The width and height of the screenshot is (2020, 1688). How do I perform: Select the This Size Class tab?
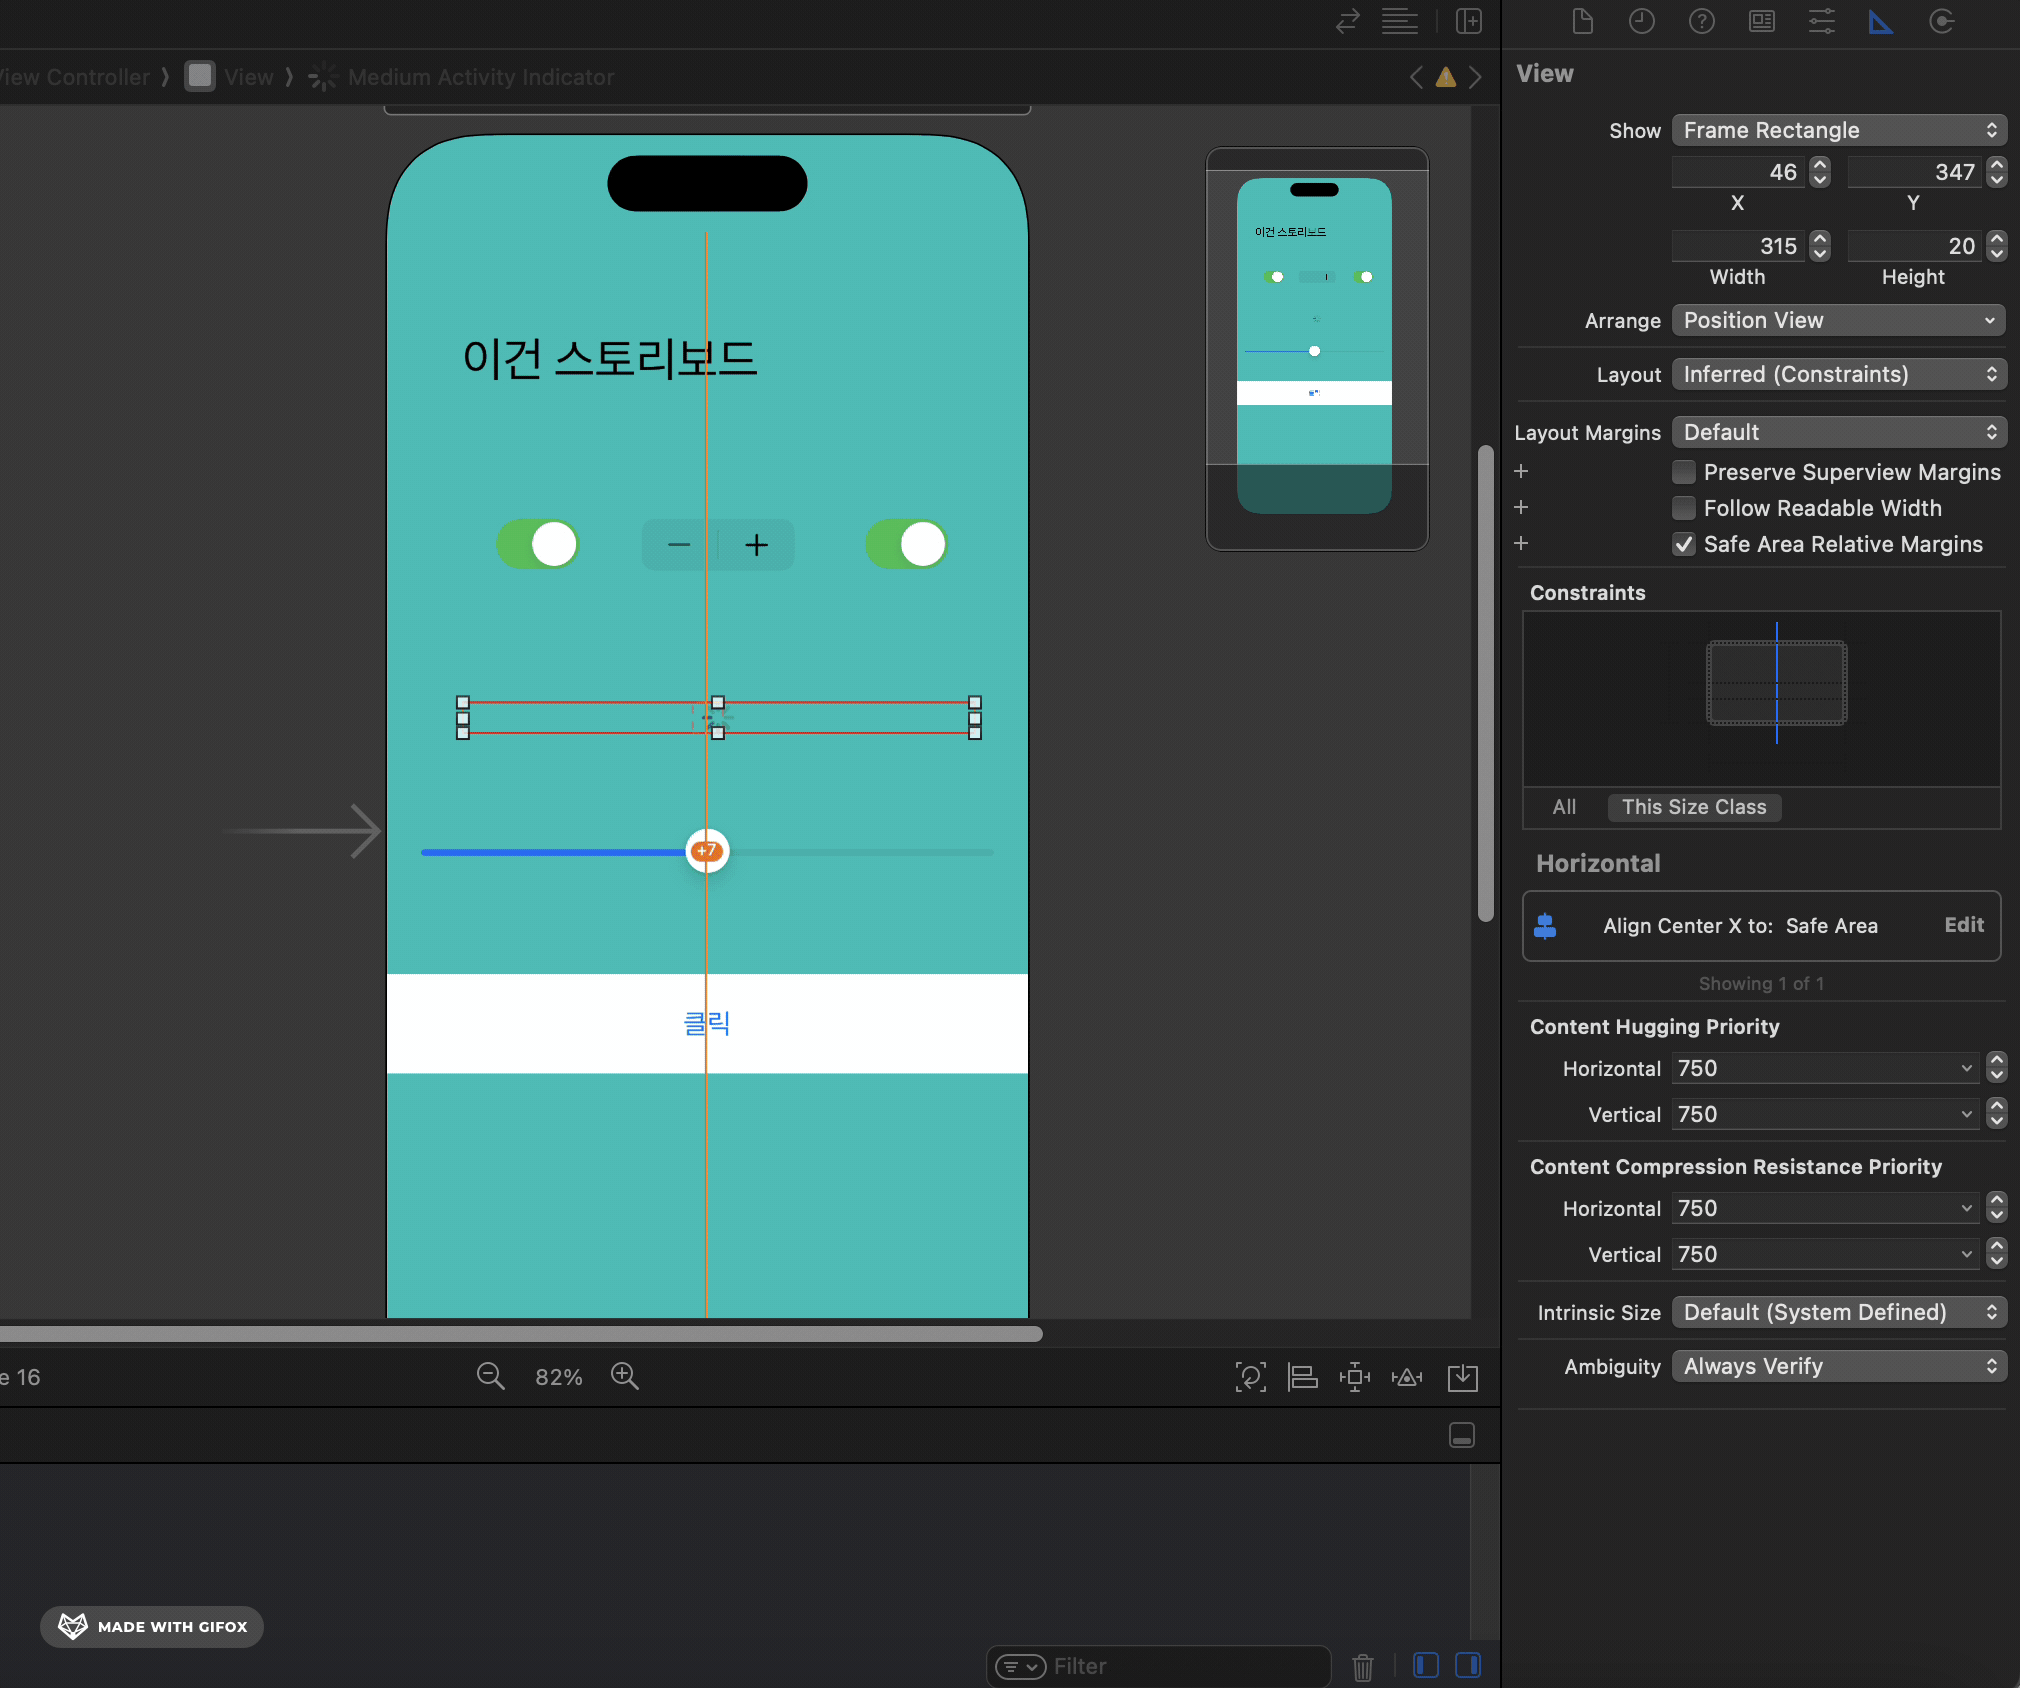click(x=1694, y=807)
